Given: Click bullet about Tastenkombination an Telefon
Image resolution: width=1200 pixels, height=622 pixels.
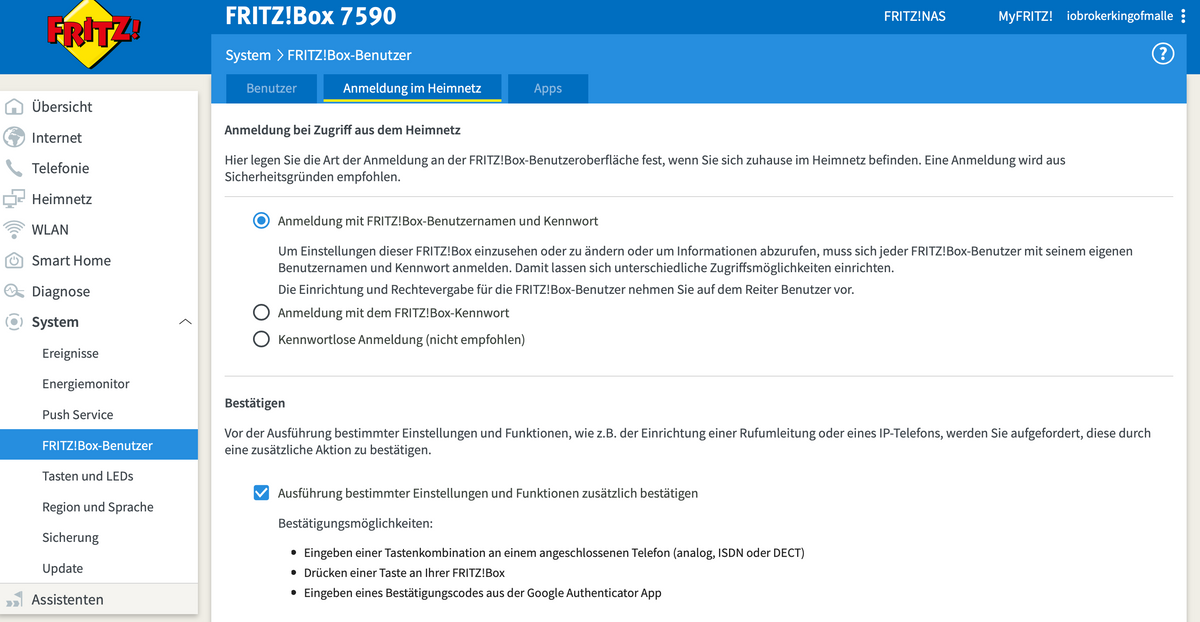Looking at the screenshot, I should (554, 552).
